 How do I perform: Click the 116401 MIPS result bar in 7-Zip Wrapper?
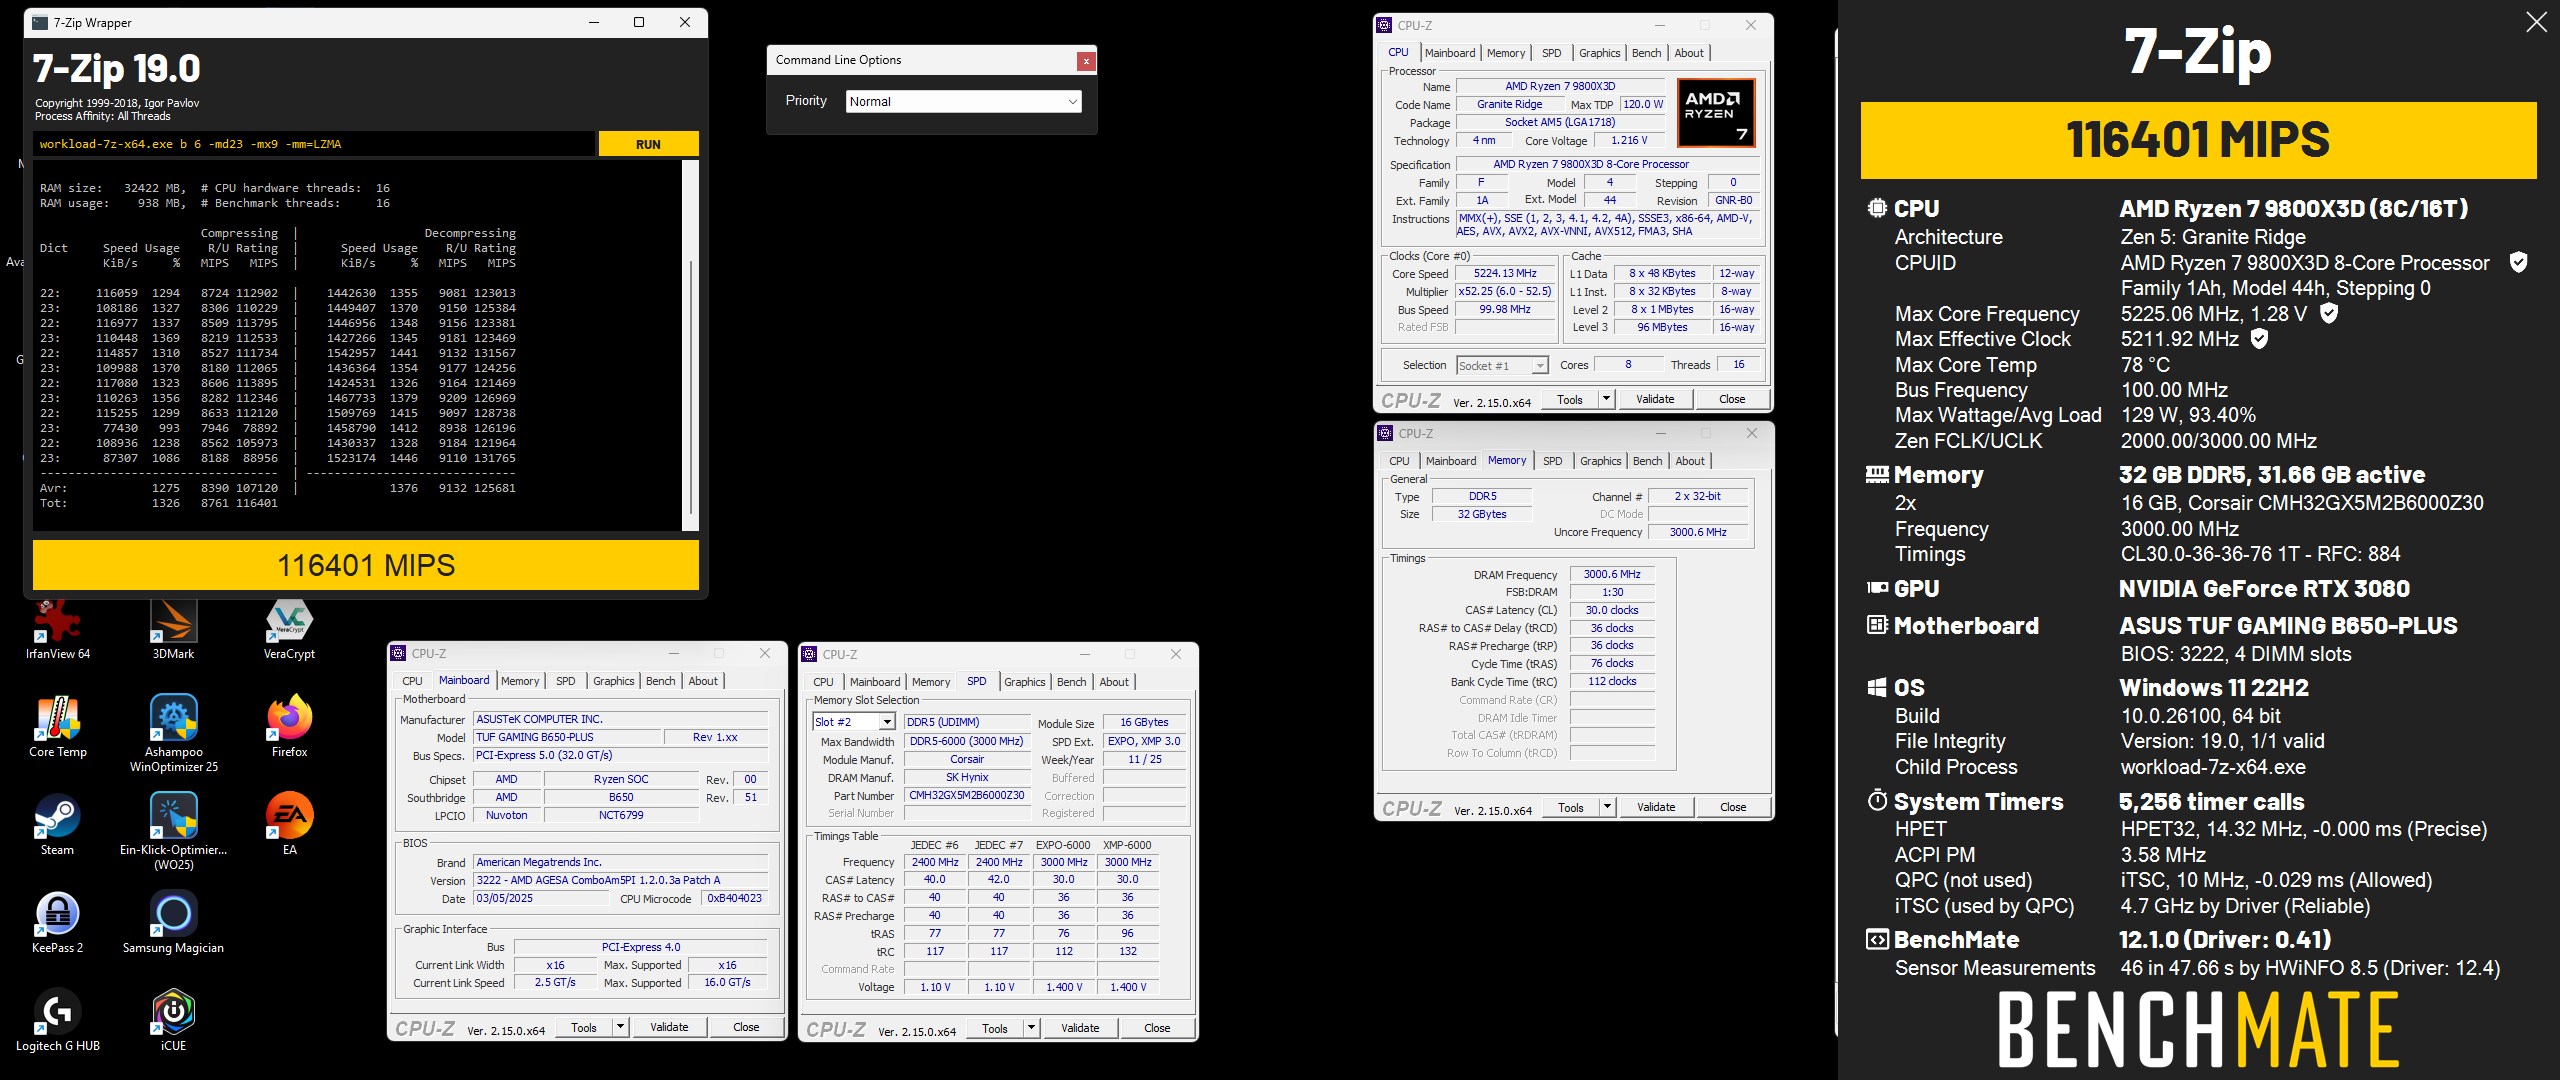click(x=366, y=565)
